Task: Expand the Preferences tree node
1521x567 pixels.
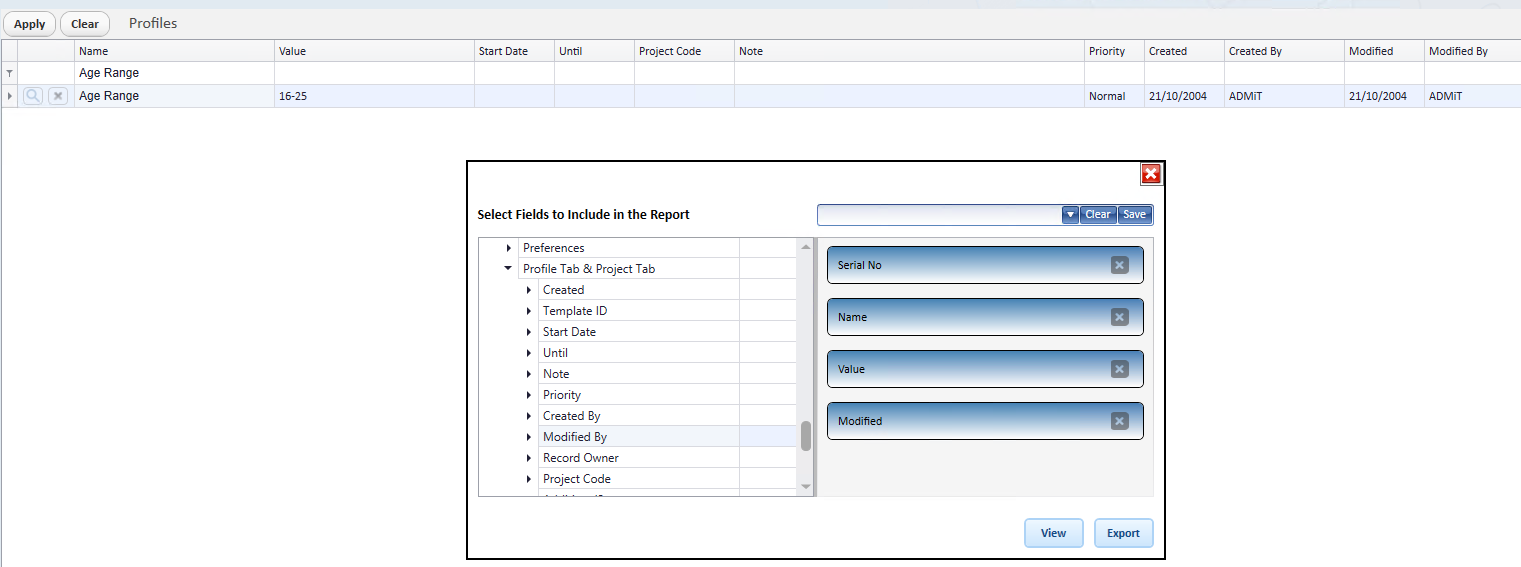Action: click(x=509, y=248)
